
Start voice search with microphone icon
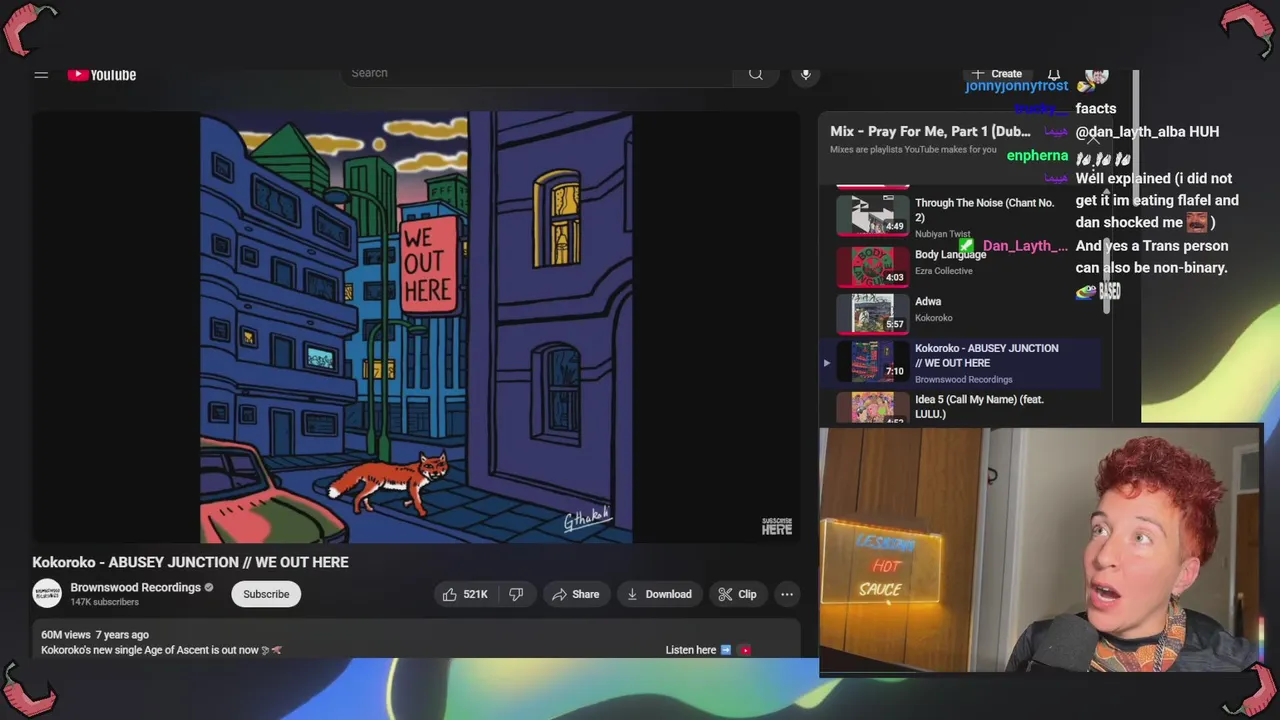click(806, 74)
